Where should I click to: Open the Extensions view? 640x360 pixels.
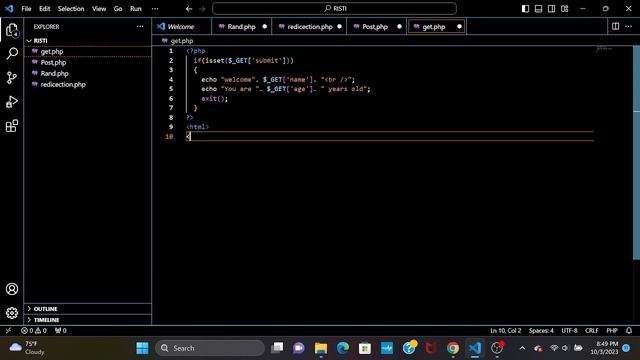(12, 126)
